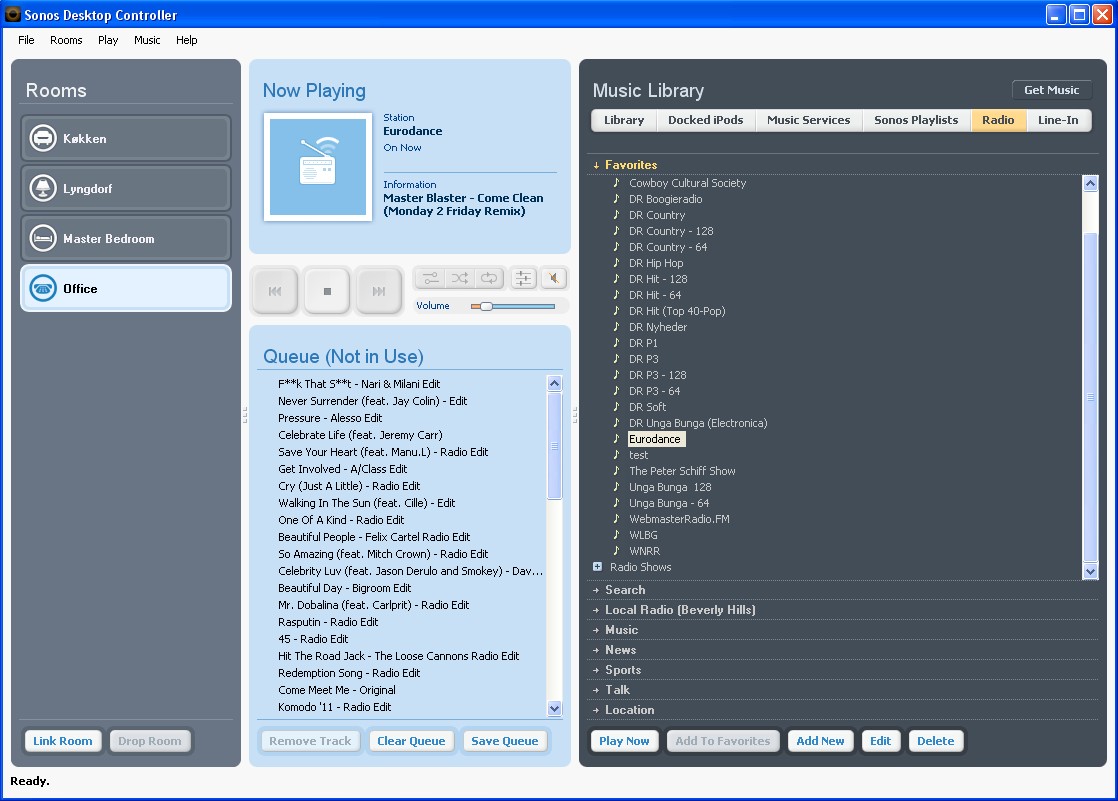The height and width of the screenshot is (801, 1118).
Task: Click note icon beside DR Hip Hop
Action: point(617,262)
